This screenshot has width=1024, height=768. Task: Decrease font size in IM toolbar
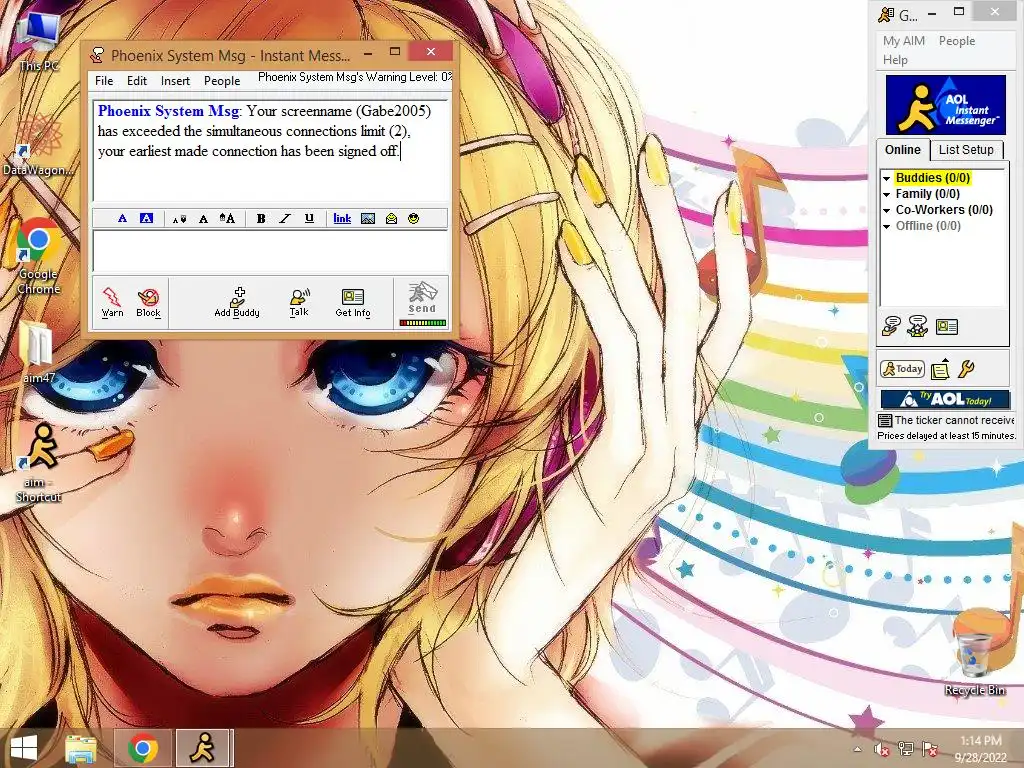(x=179, y=219)
